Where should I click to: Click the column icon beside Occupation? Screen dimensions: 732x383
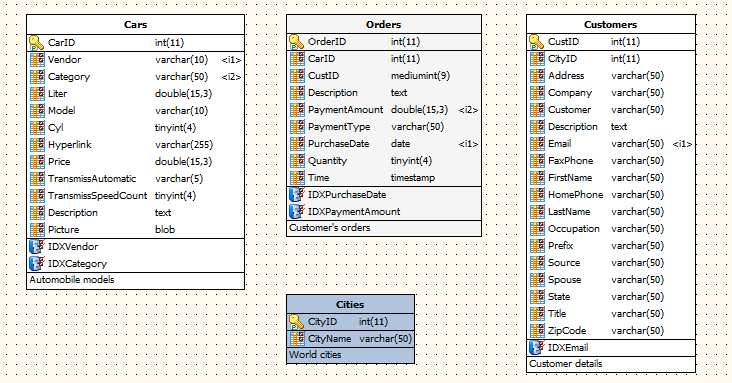[538, 229]
